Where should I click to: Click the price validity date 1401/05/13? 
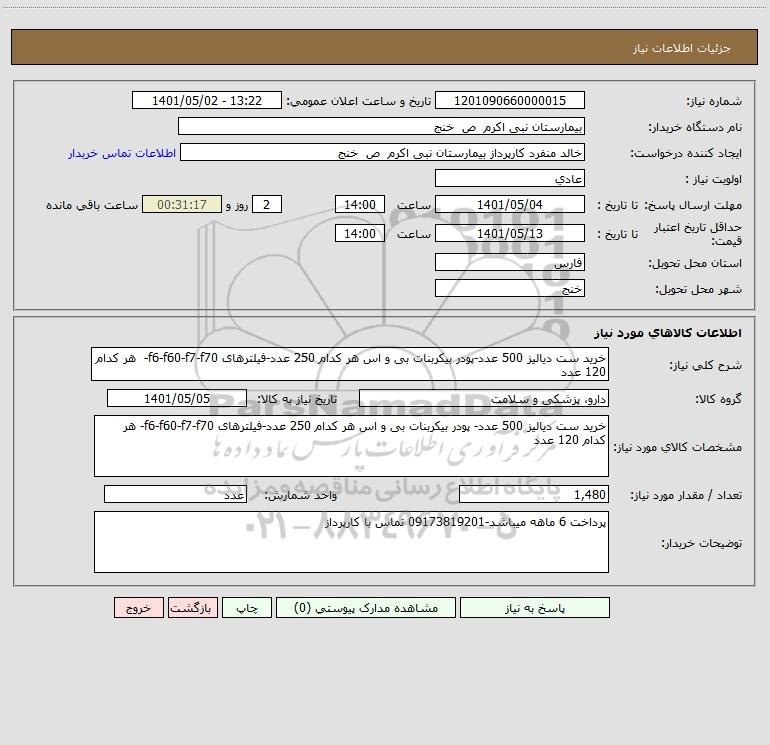[510, 233]
